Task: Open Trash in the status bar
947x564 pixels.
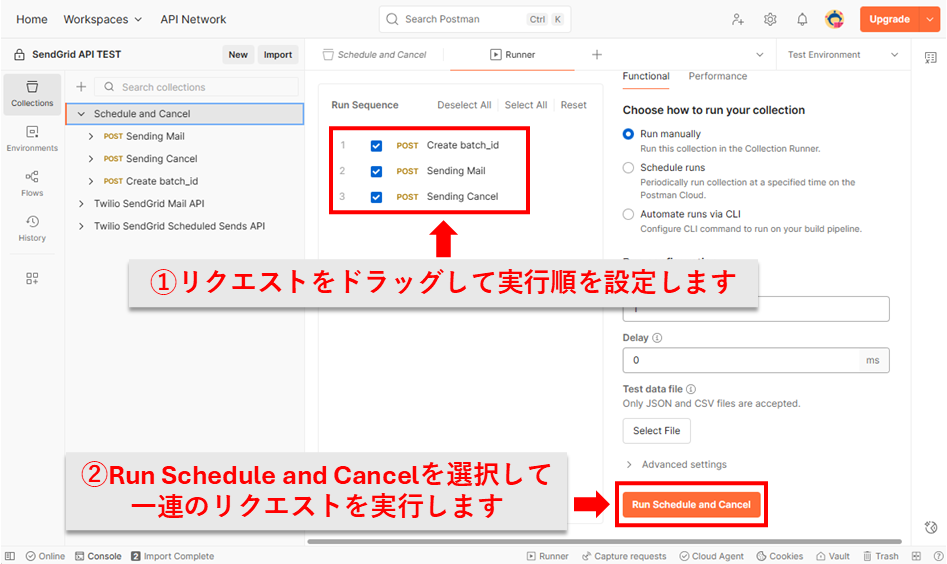Action: coord(880,556)
